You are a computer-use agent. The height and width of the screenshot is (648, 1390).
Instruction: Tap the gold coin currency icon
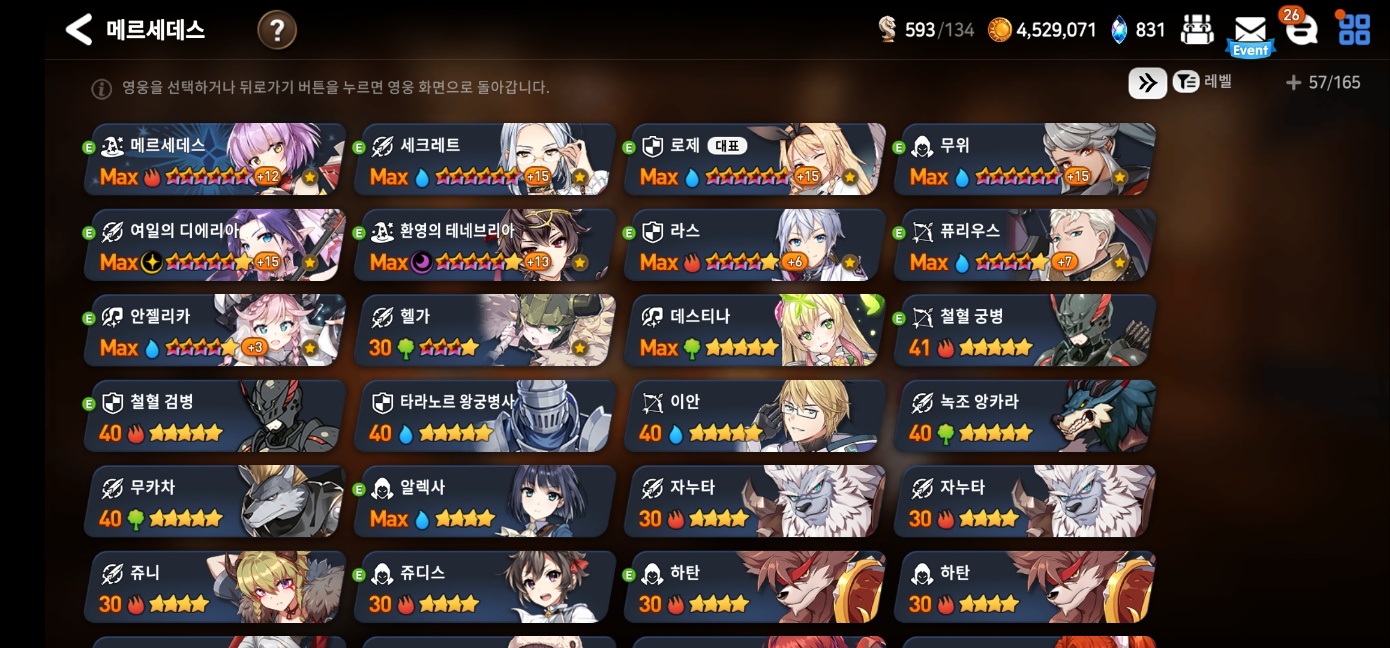(1000, 30)
